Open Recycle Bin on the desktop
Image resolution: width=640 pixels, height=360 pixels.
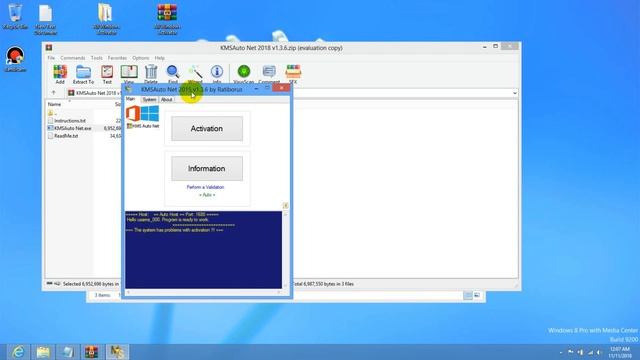click(x=16, y=17)
